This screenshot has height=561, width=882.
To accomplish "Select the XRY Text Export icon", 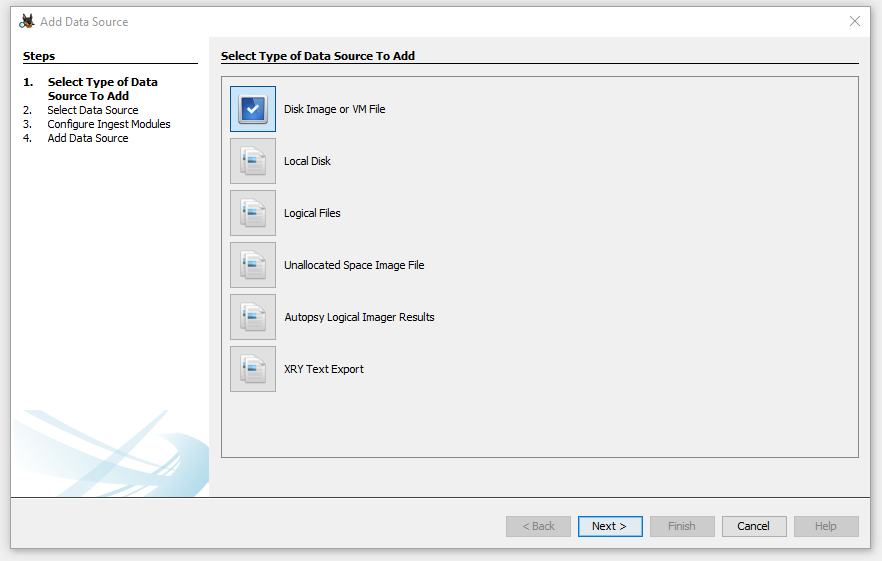I will 253,369.
